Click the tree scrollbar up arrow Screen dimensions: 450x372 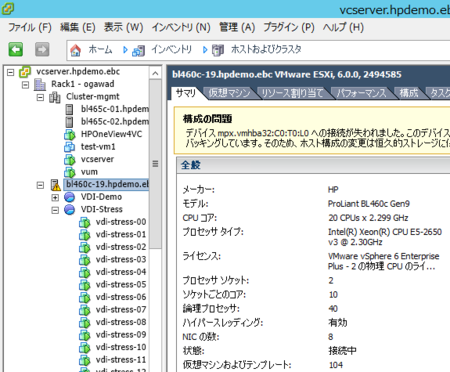coord(155,73)
